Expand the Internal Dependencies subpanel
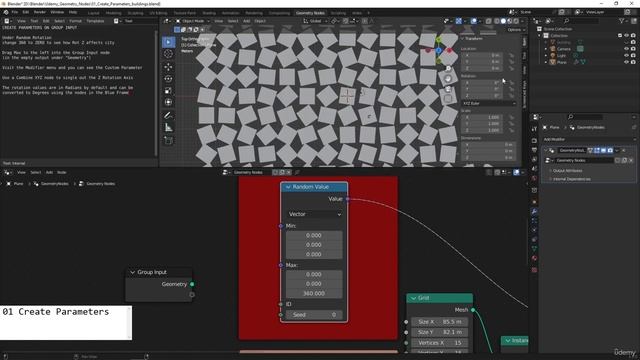The image size is (640, 360). point(571,179)
